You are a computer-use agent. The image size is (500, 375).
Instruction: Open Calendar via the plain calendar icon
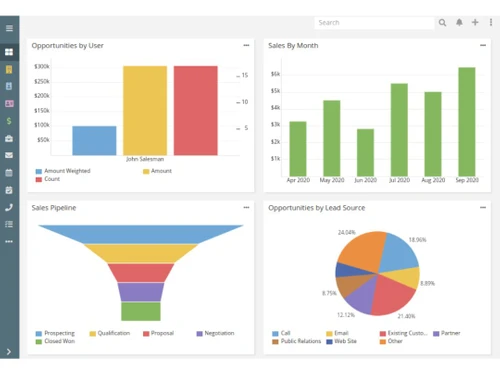[9, 172]
